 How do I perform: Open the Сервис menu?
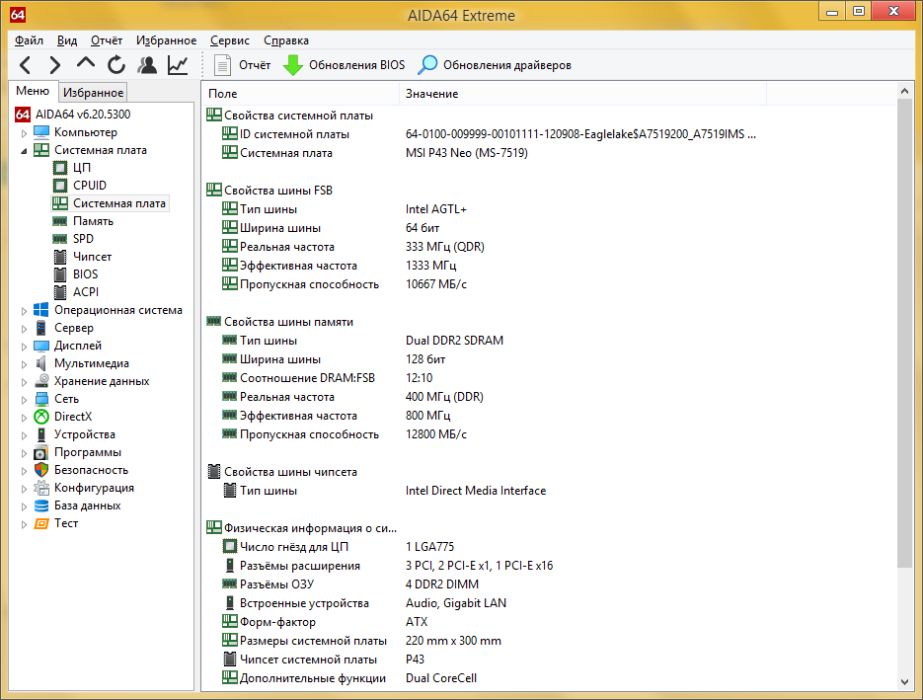(x=230, y=40)
